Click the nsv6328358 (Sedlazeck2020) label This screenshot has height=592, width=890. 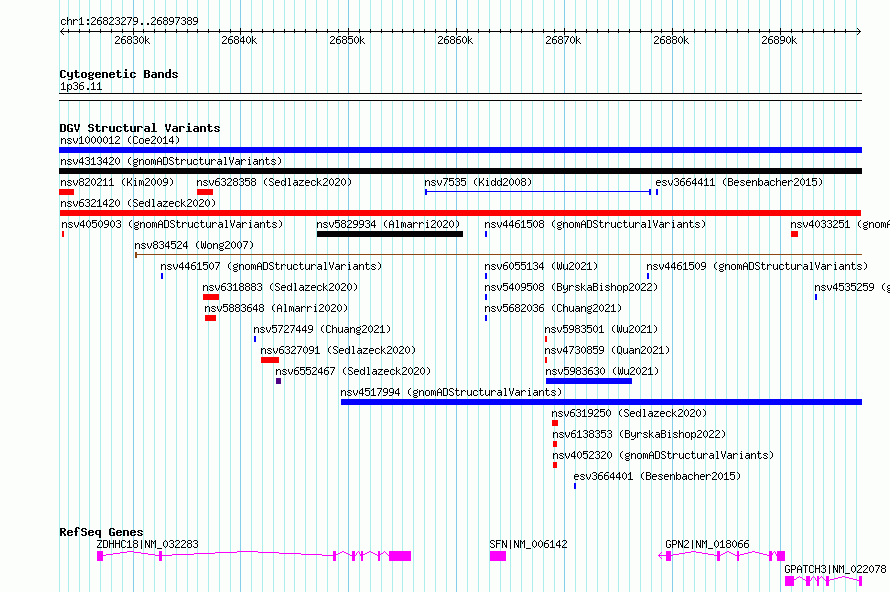(274, 182)
